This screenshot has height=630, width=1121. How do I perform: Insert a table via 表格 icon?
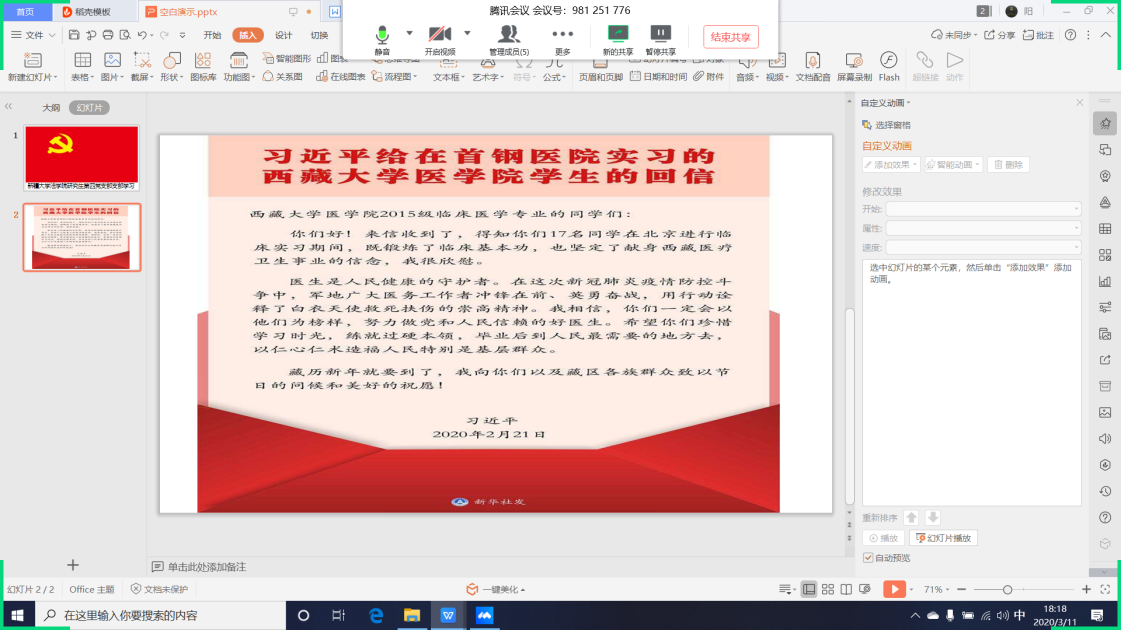click(81, 62)
